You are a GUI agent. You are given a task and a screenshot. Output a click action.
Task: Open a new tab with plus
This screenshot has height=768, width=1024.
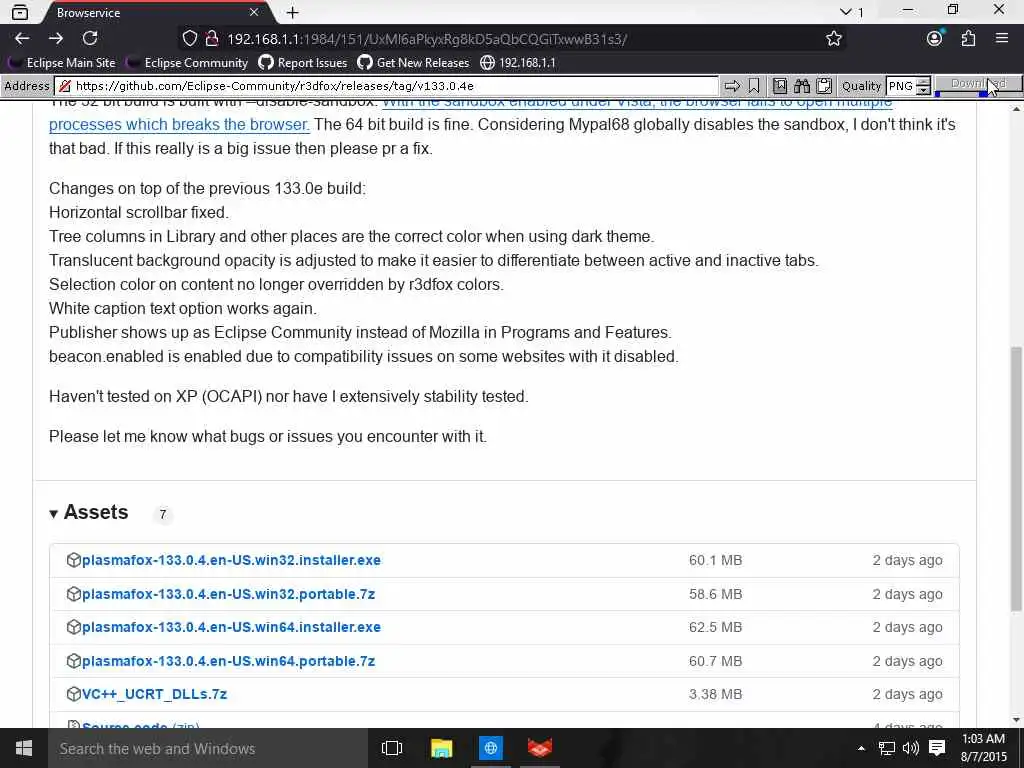[293, 12]
